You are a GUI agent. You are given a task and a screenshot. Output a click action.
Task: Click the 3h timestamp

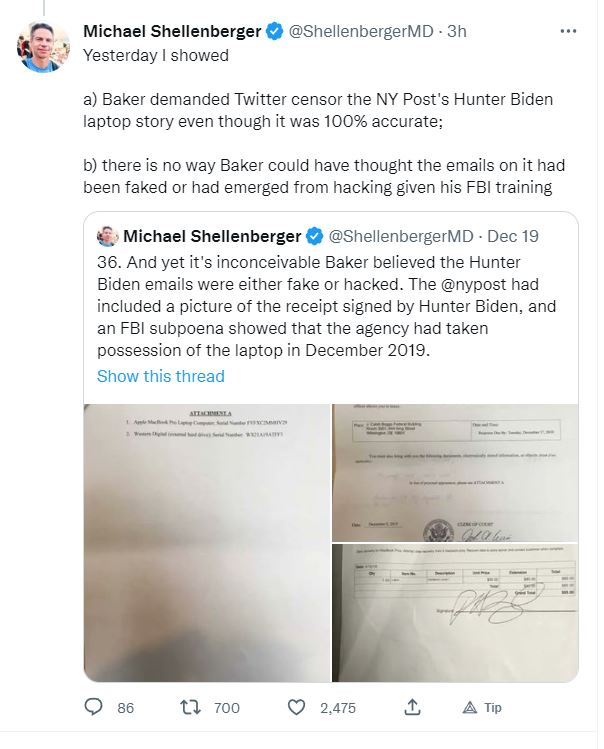(x=456, y=32)
